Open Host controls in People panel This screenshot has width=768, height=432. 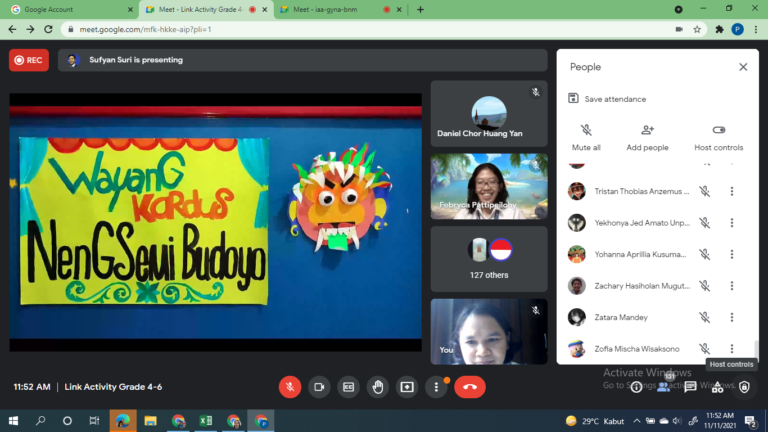coord(718,136)
